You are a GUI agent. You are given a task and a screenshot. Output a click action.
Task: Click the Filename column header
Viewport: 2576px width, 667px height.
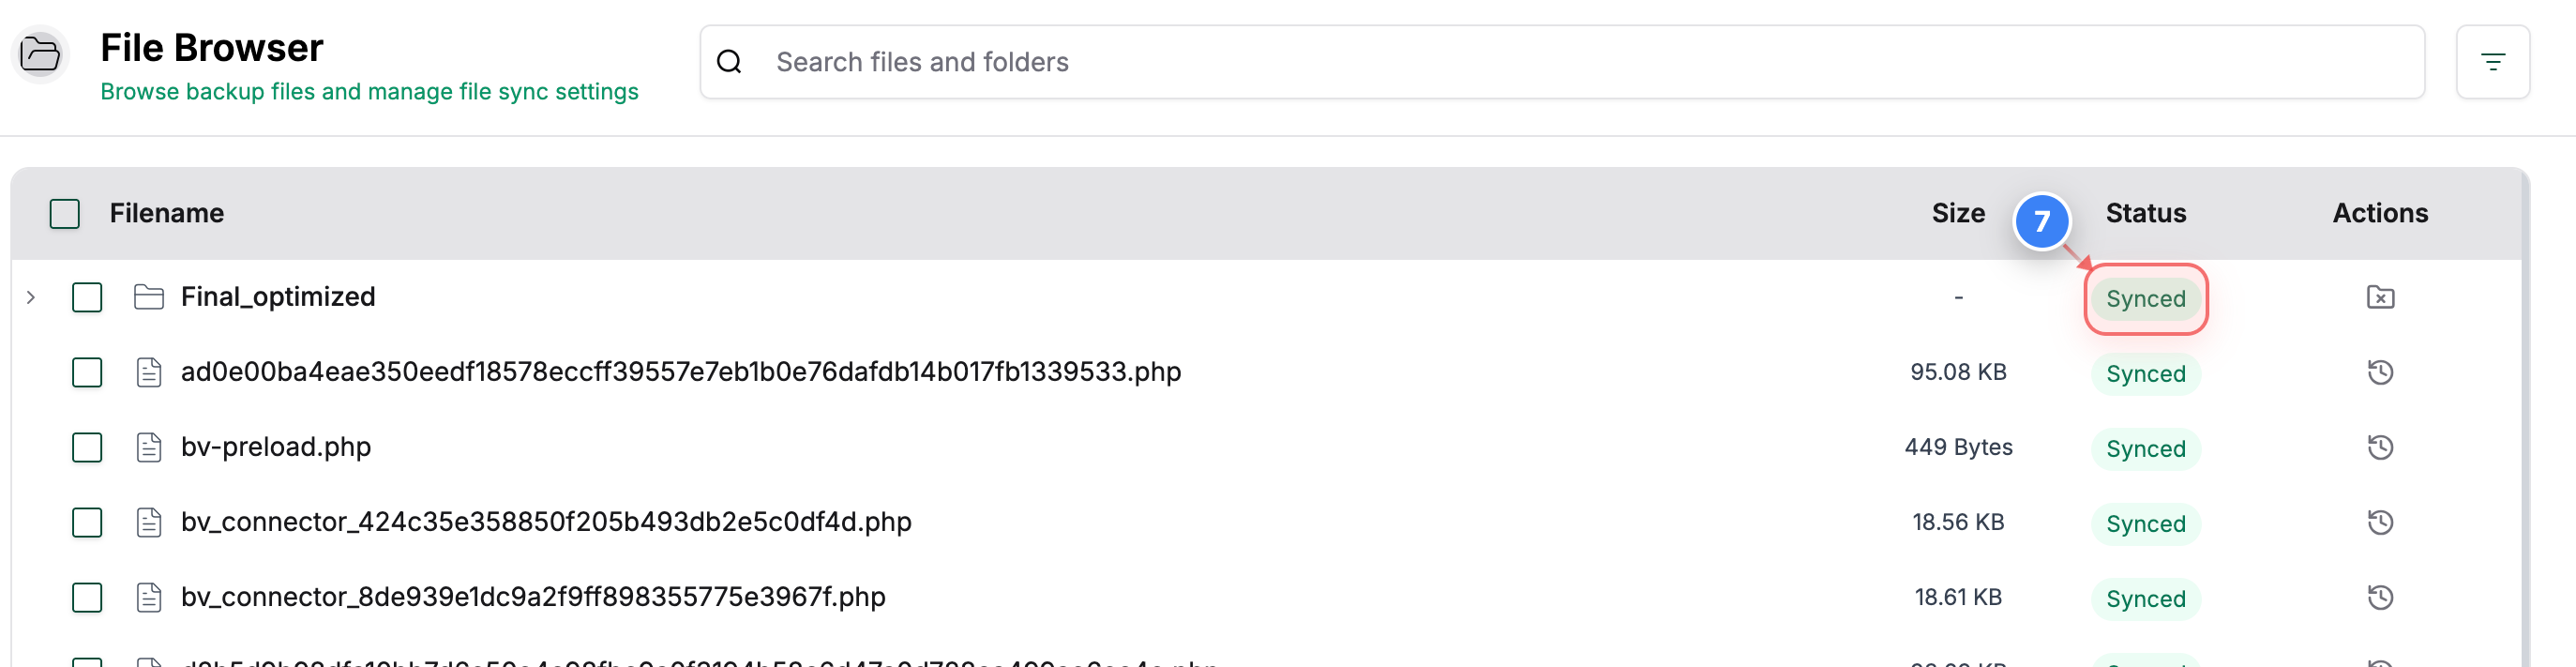tap(166, 213)
